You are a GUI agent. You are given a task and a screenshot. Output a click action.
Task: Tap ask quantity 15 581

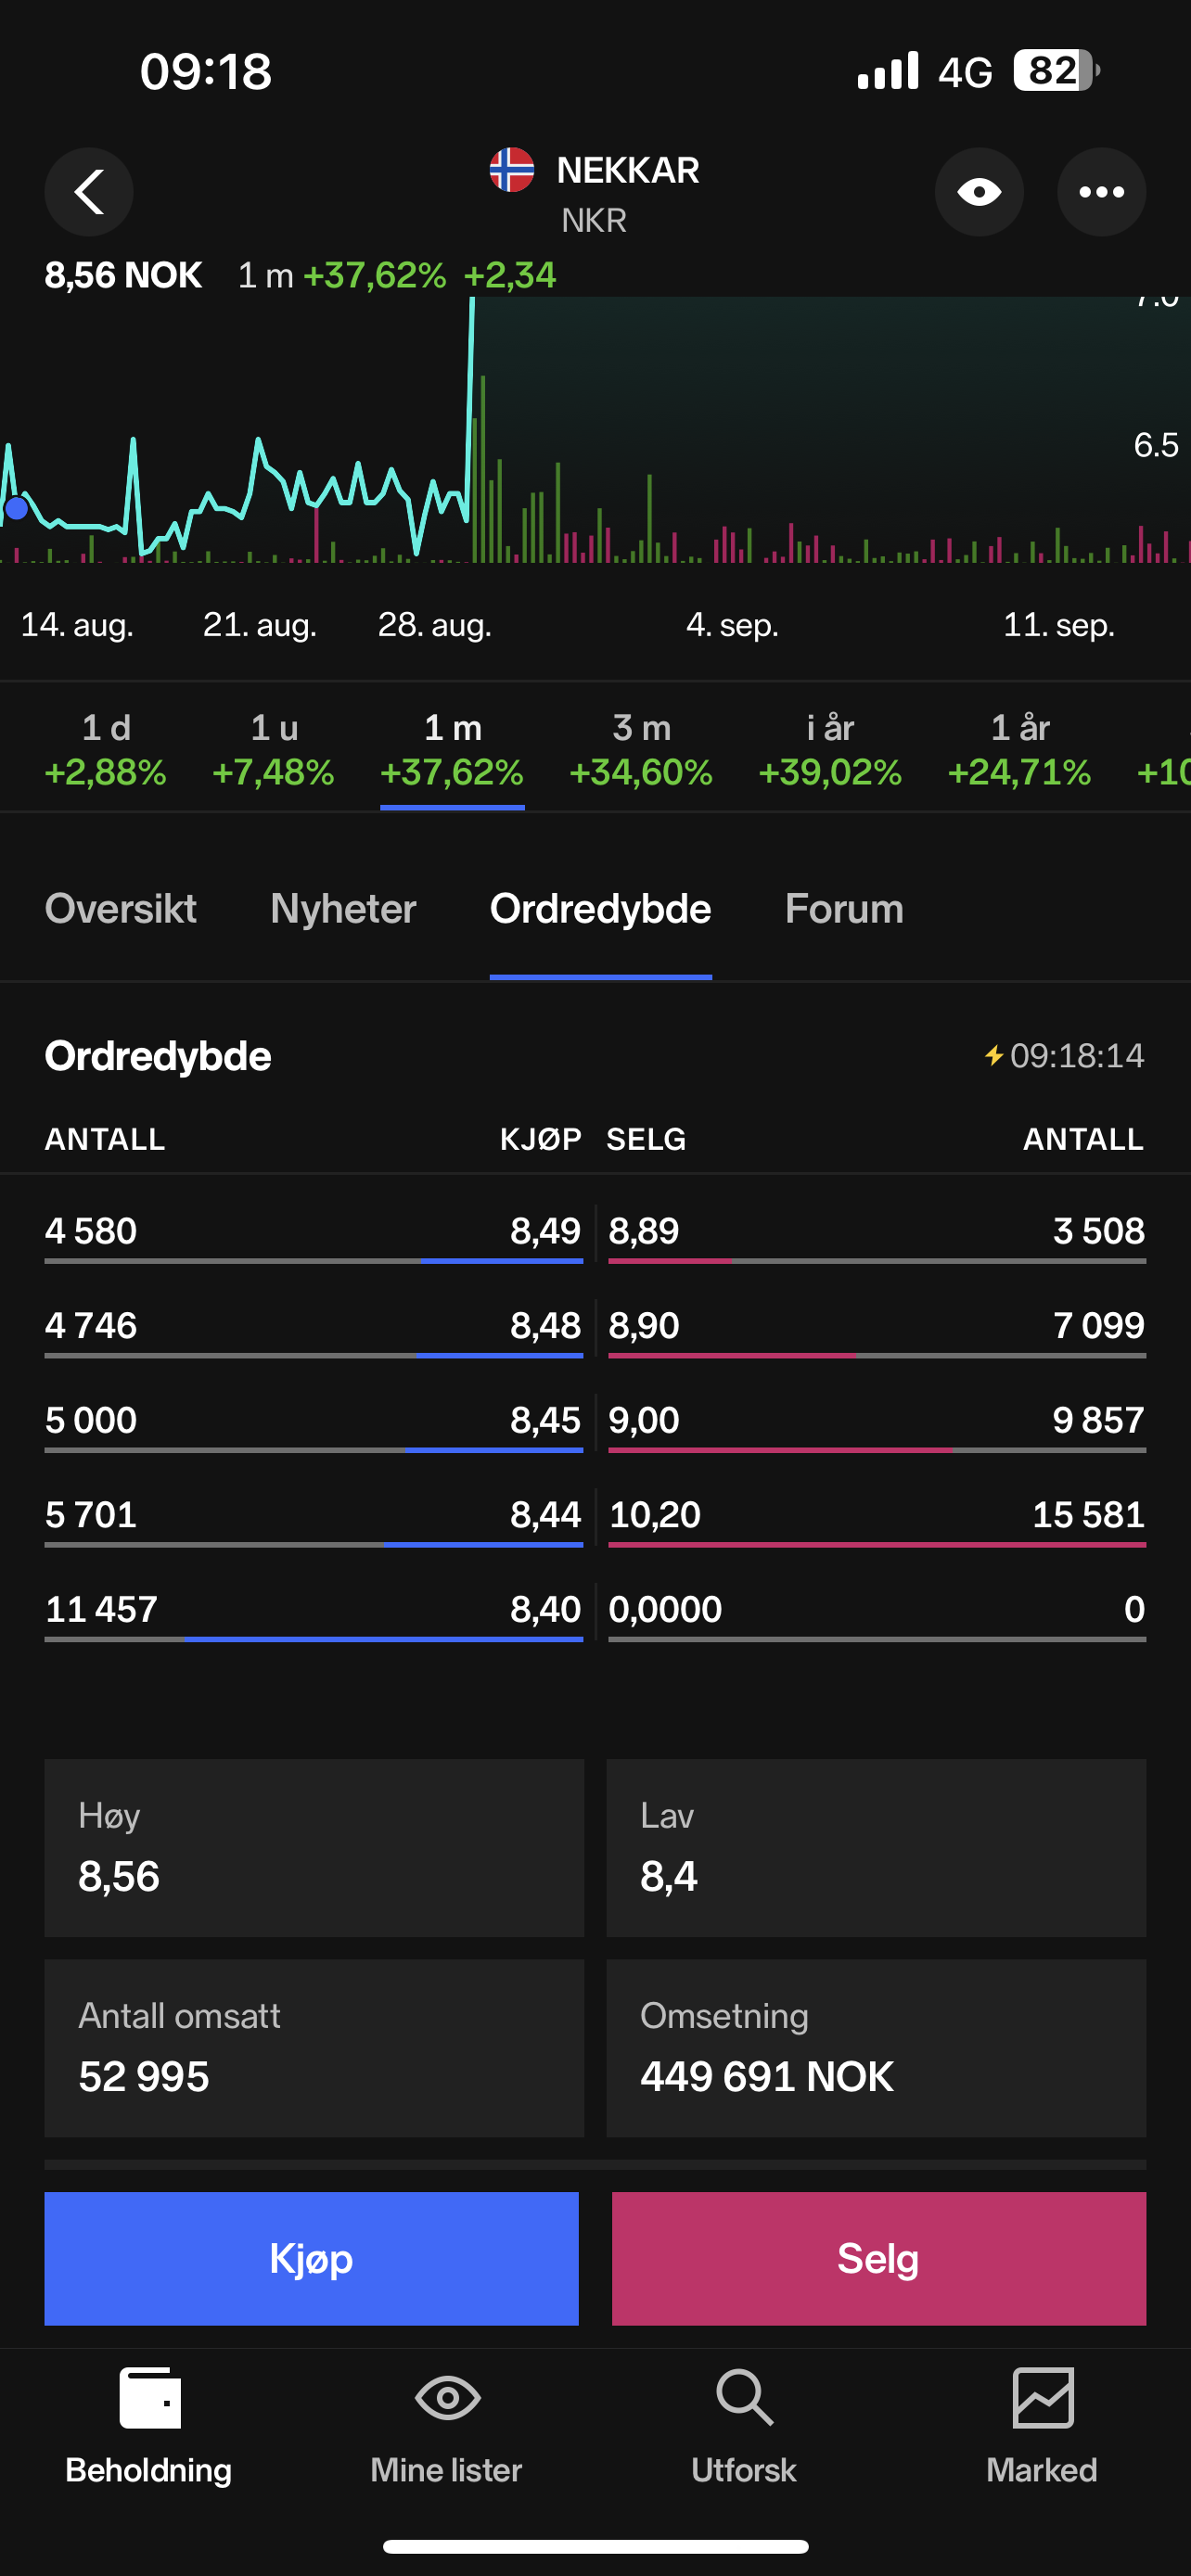click(x=1088, y=1515)
